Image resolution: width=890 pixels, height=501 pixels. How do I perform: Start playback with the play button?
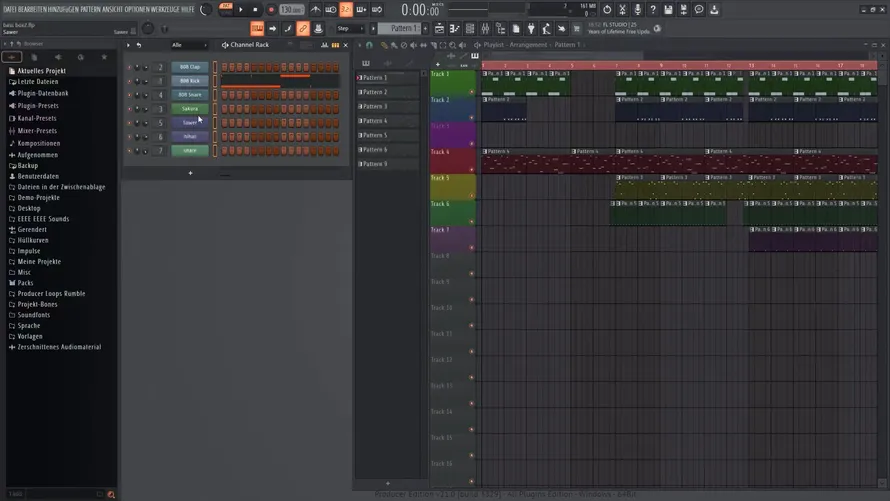click(241, 10)
